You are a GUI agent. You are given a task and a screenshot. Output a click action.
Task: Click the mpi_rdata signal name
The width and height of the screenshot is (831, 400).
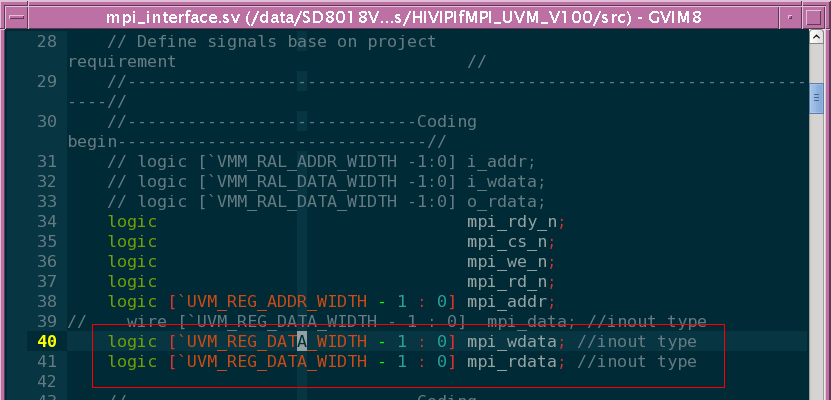(512, 361)
